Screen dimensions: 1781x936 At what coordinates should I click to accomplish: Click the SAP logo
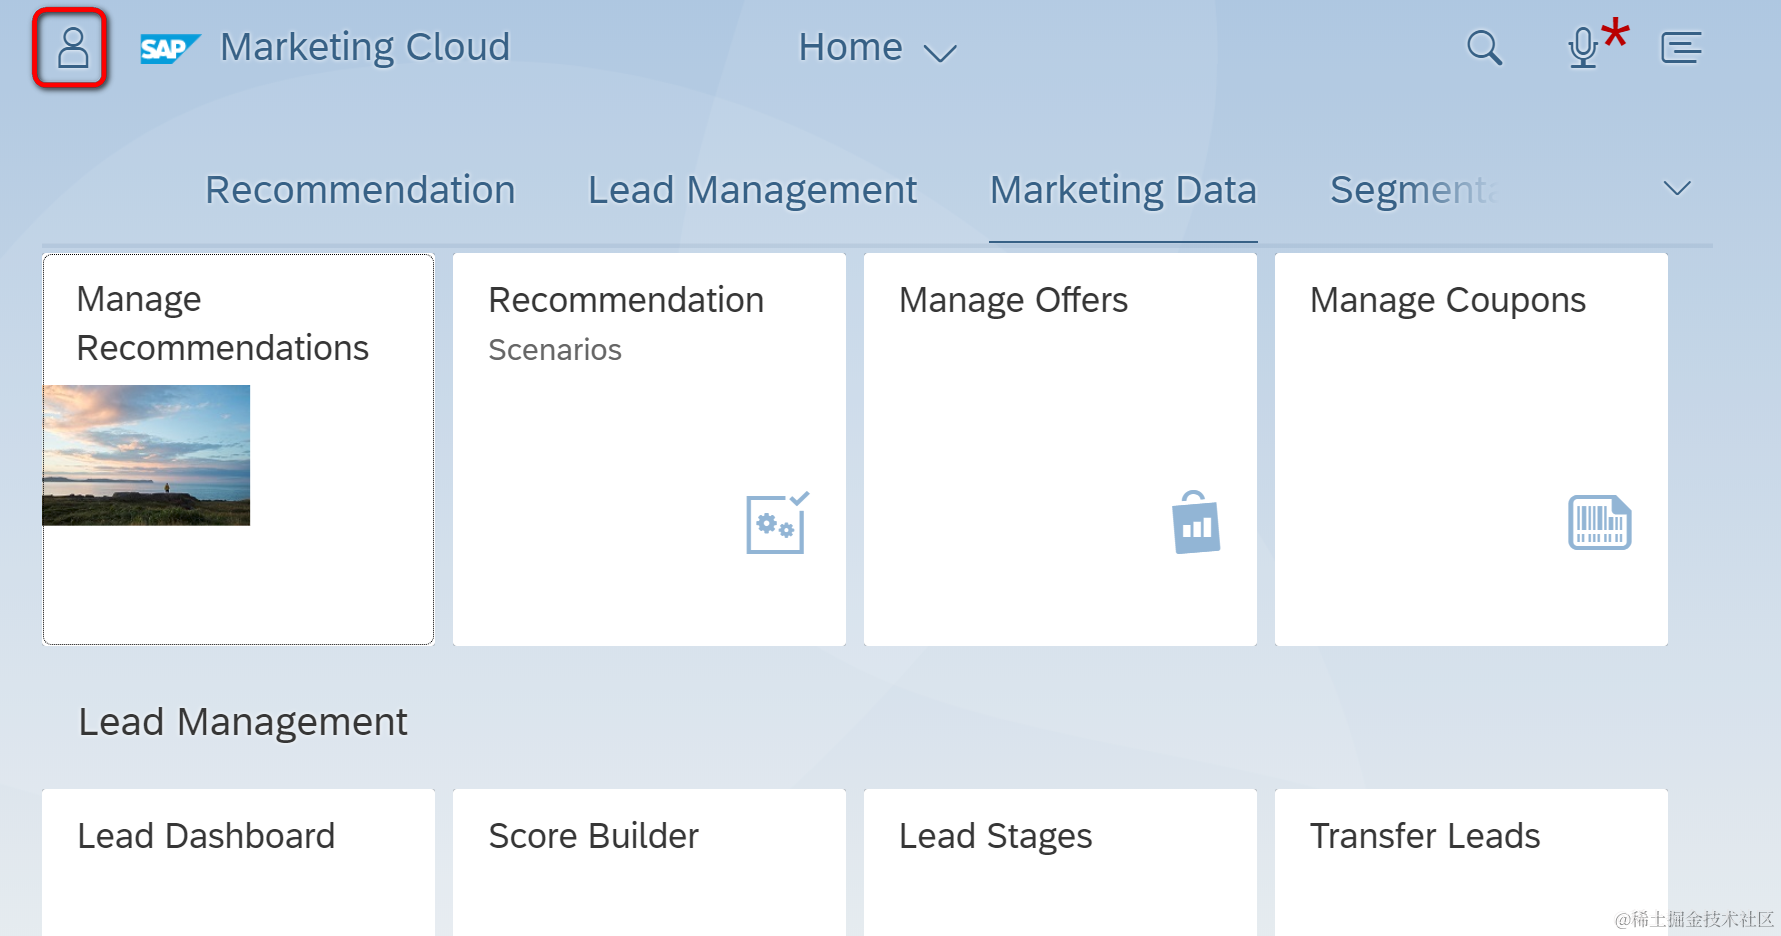pyautogui.click(x=169, y=48)
